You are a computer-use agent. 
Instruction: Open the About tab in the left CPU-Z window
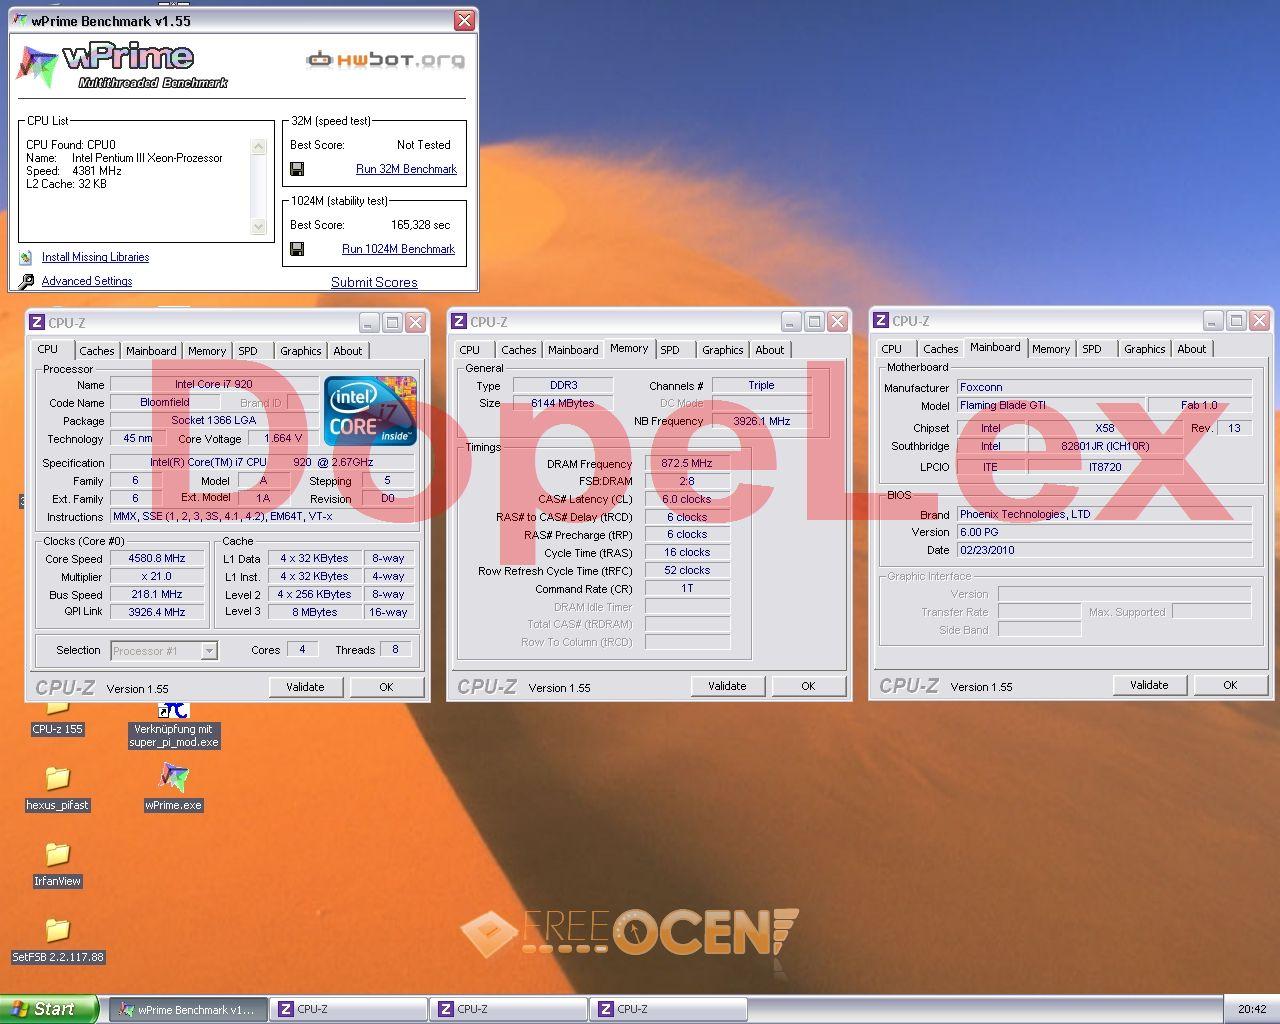click(348, 351)
